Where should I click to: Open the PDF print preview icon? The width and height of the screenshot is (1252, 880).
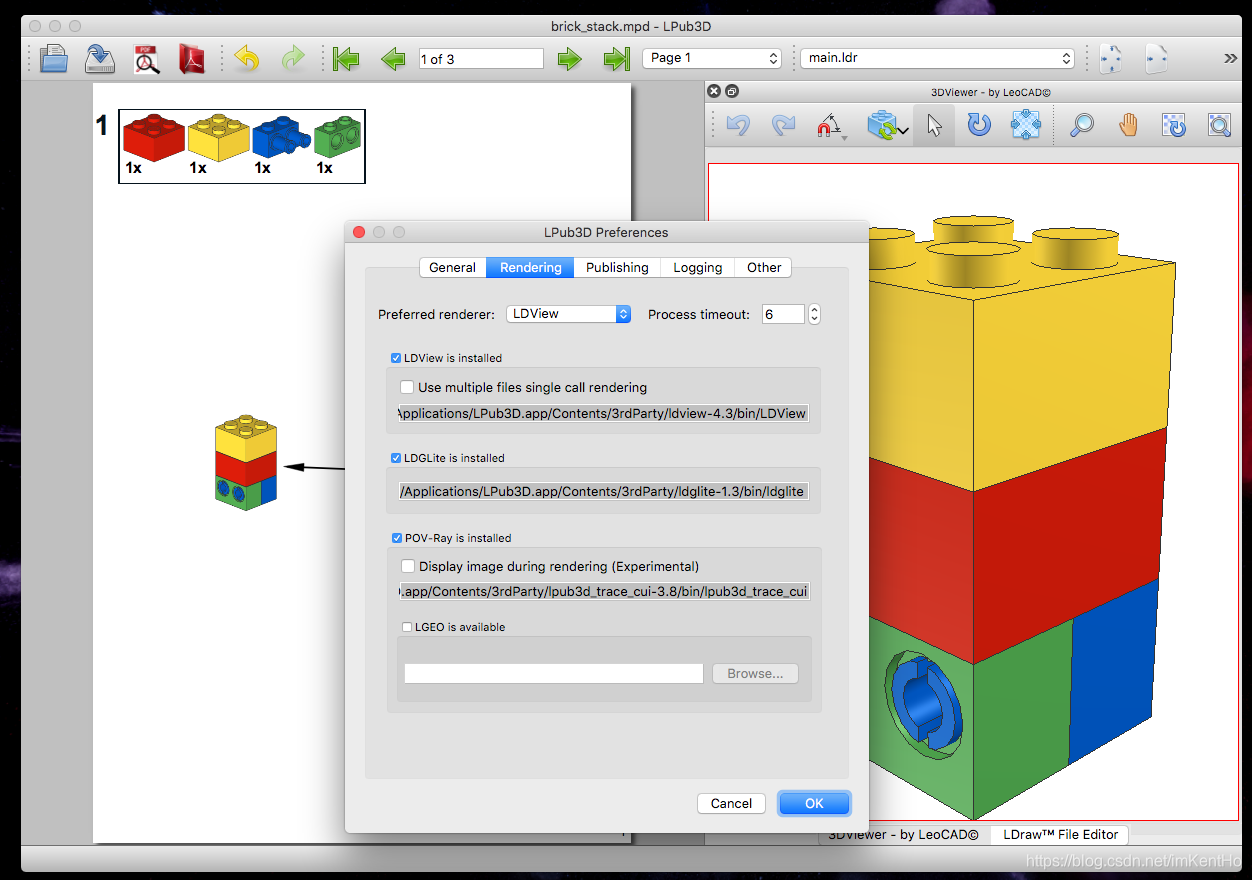147,59
